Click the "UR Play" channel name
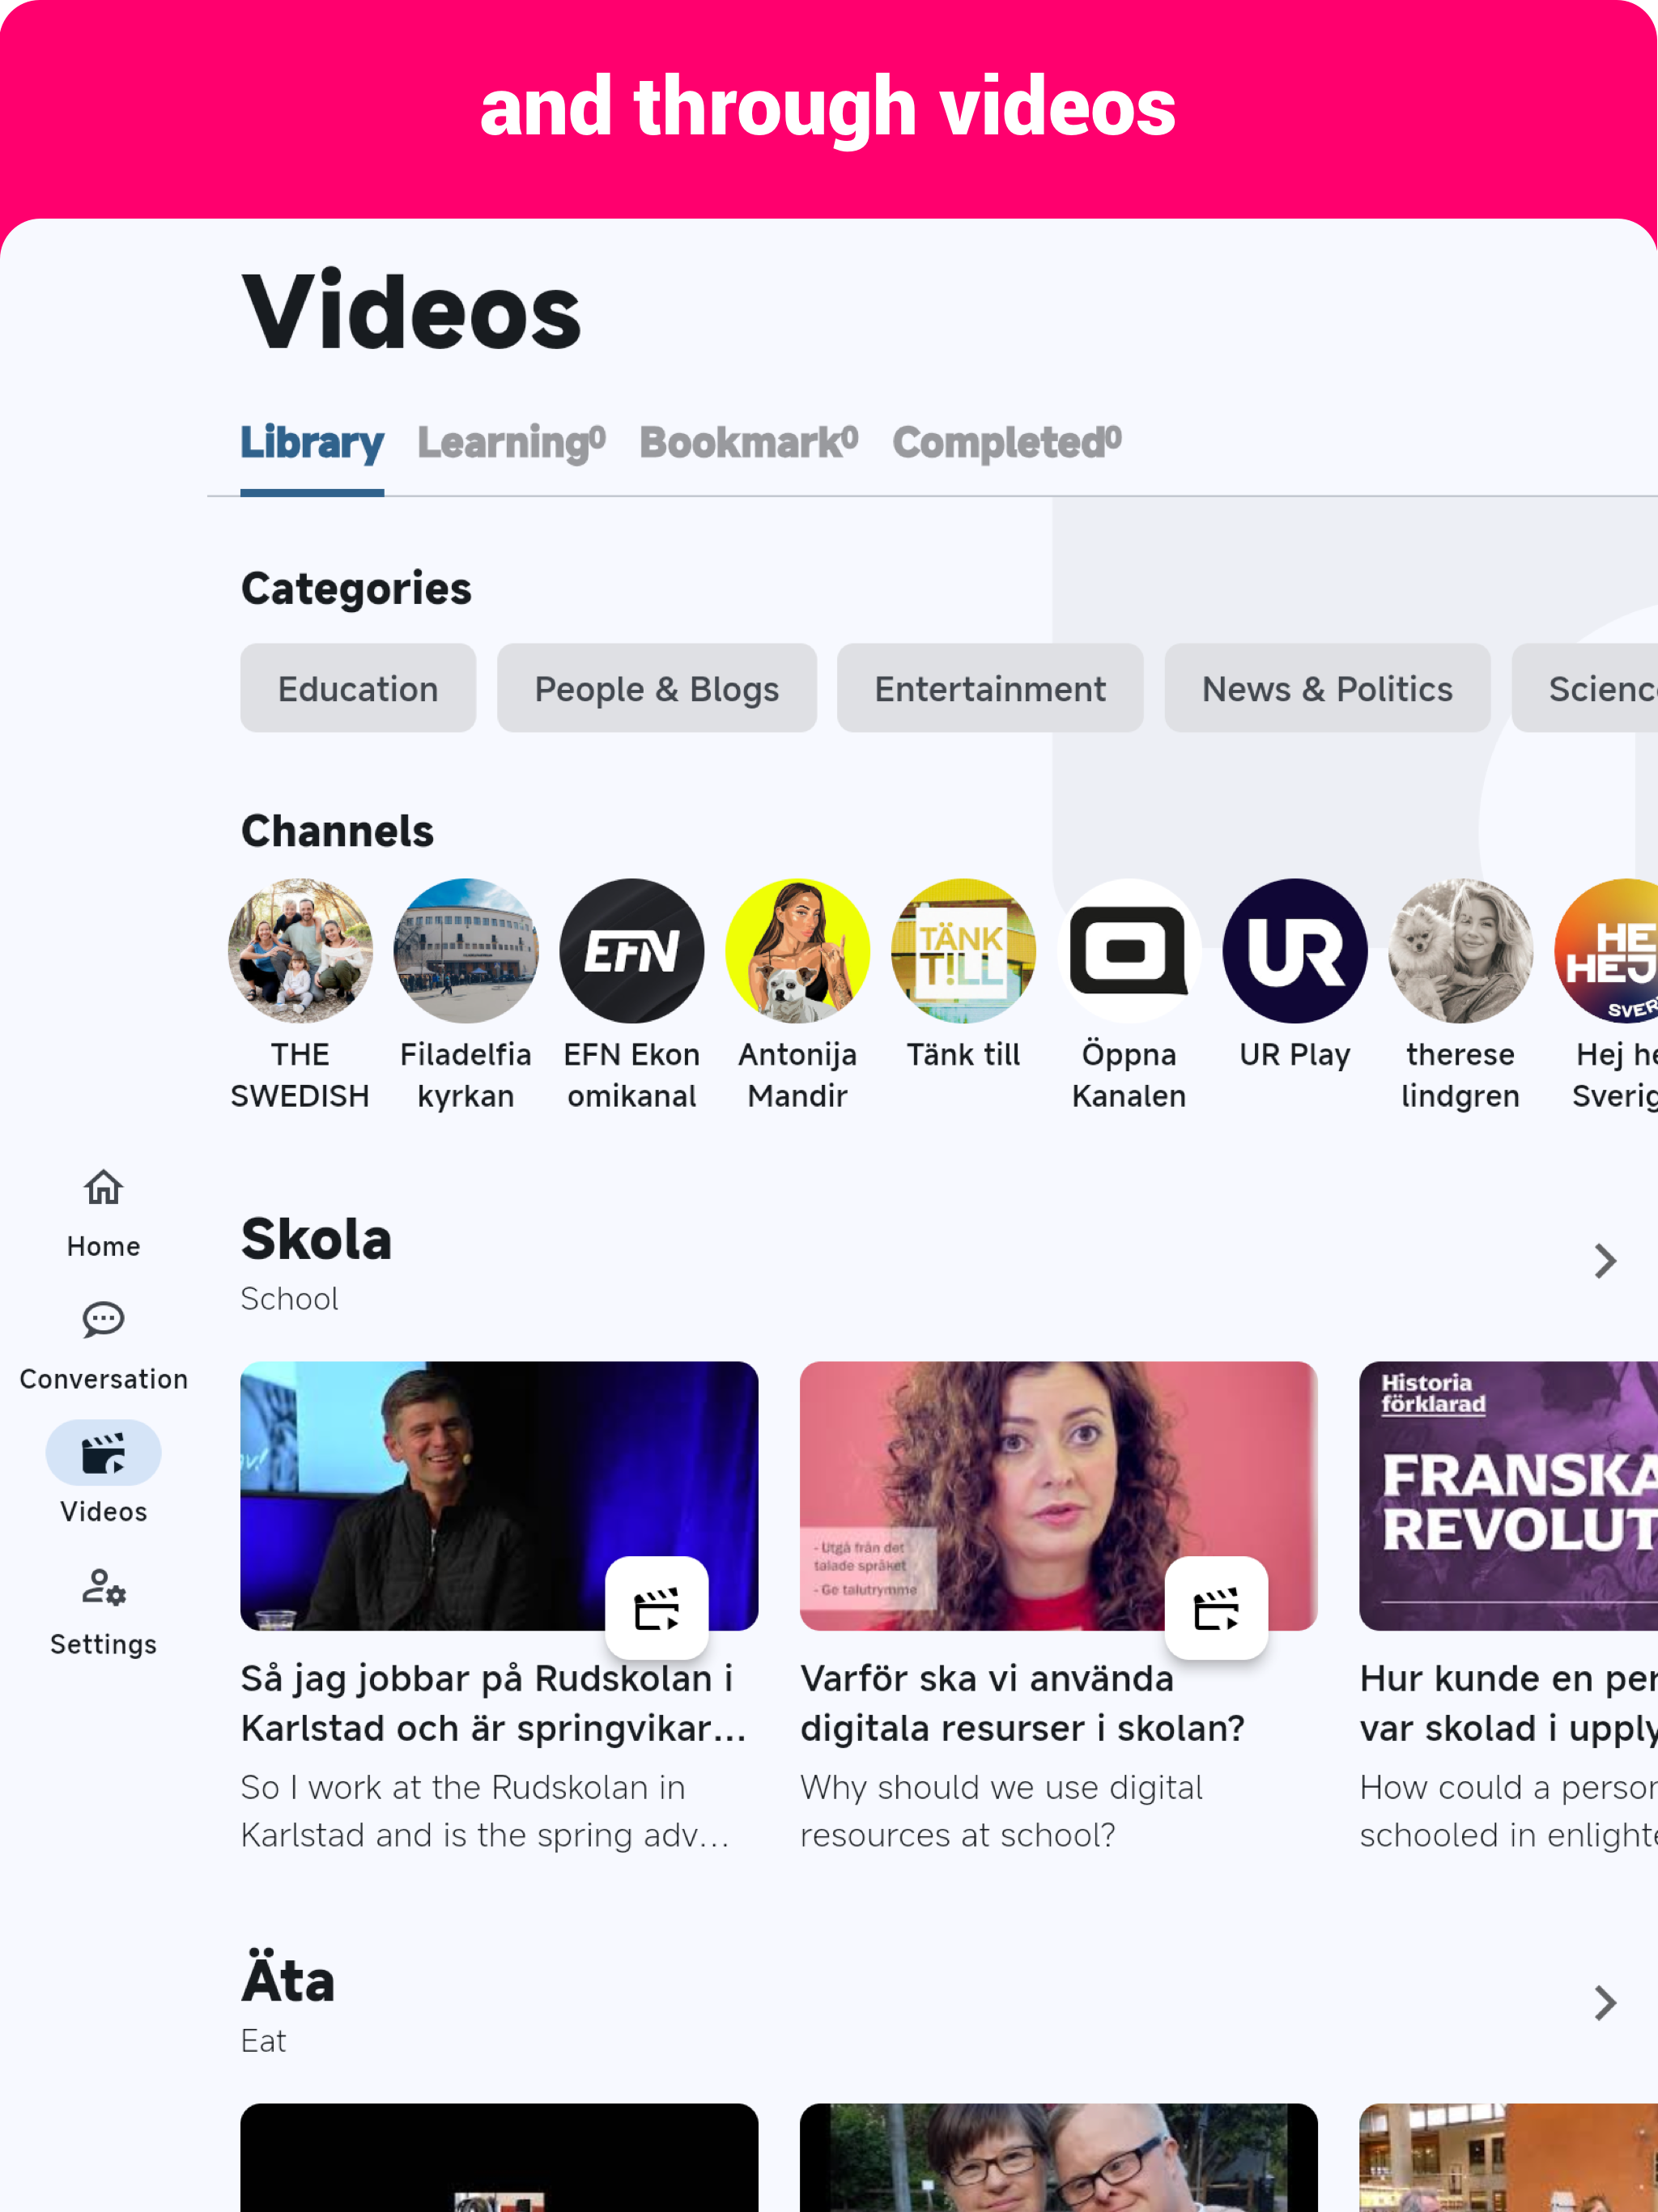 pos(1295,1055)
